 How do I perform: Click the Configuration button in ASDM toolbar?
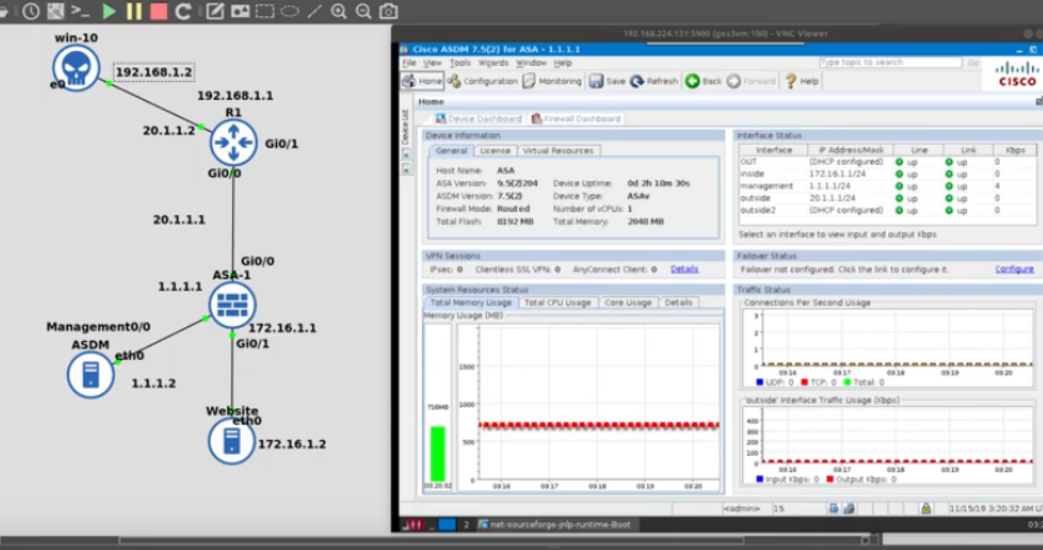pyautogui.click(x=483, y=81)
